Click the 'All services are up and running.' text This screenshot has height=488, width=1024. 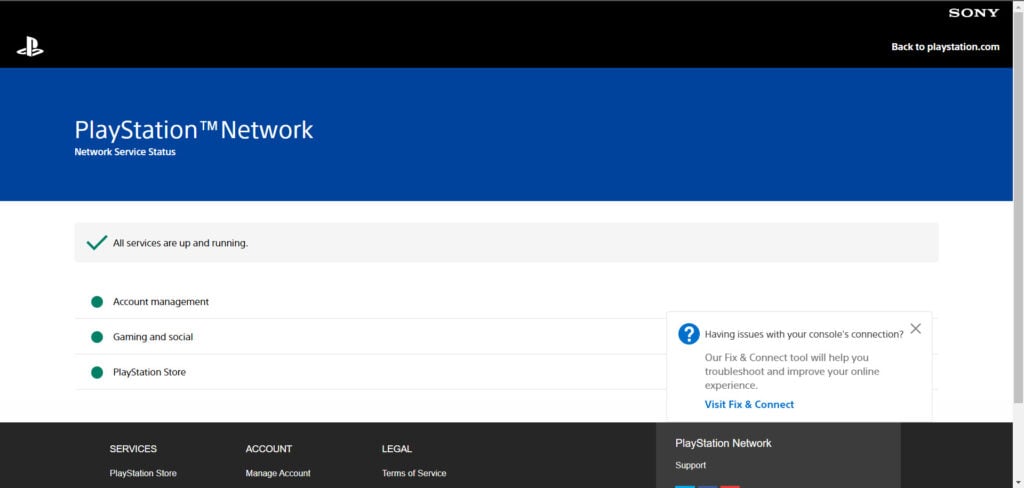click(x=180, y=243)
